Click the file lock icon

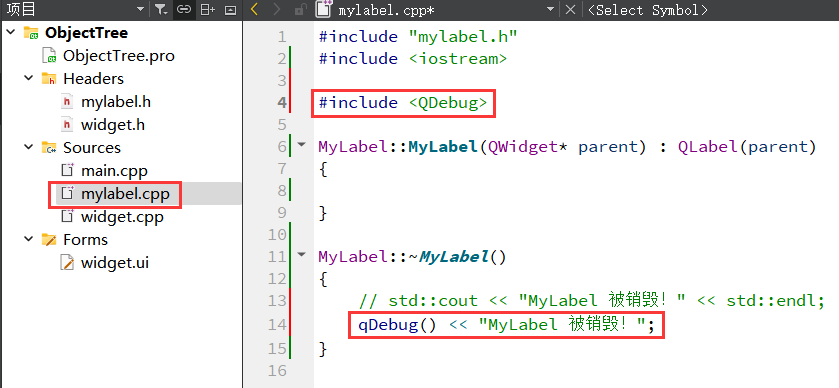coord(301,9)
